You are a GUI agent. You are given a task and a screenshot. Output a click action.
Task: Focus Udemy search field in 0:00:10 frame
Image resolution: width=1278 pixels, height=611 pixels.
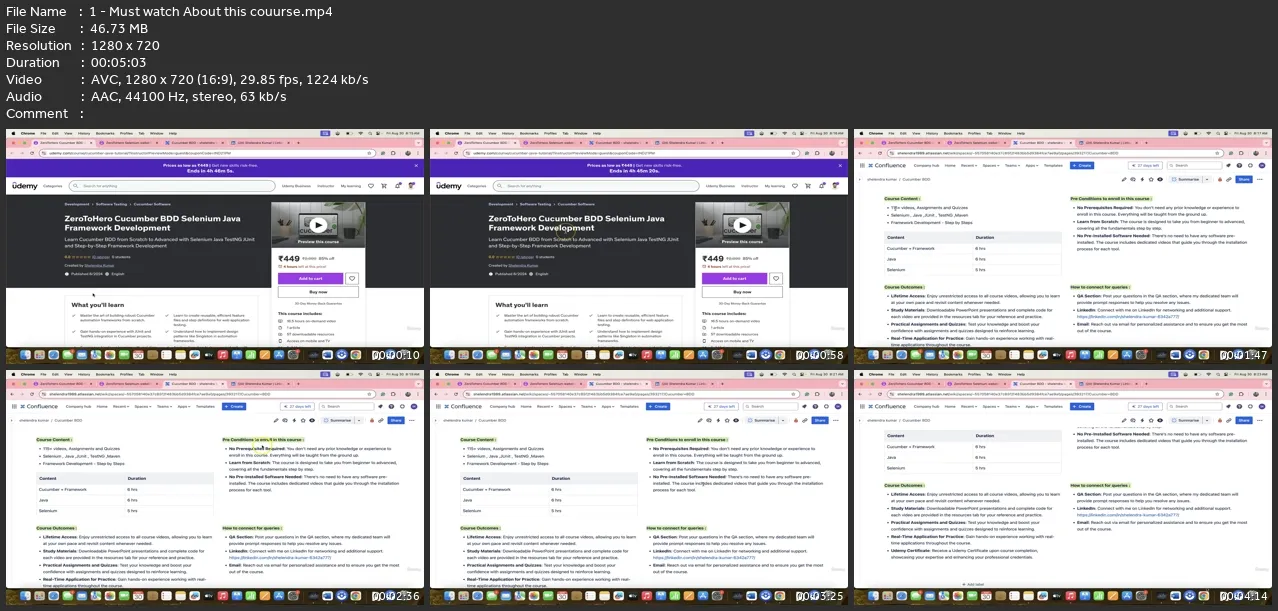point(172,186)
